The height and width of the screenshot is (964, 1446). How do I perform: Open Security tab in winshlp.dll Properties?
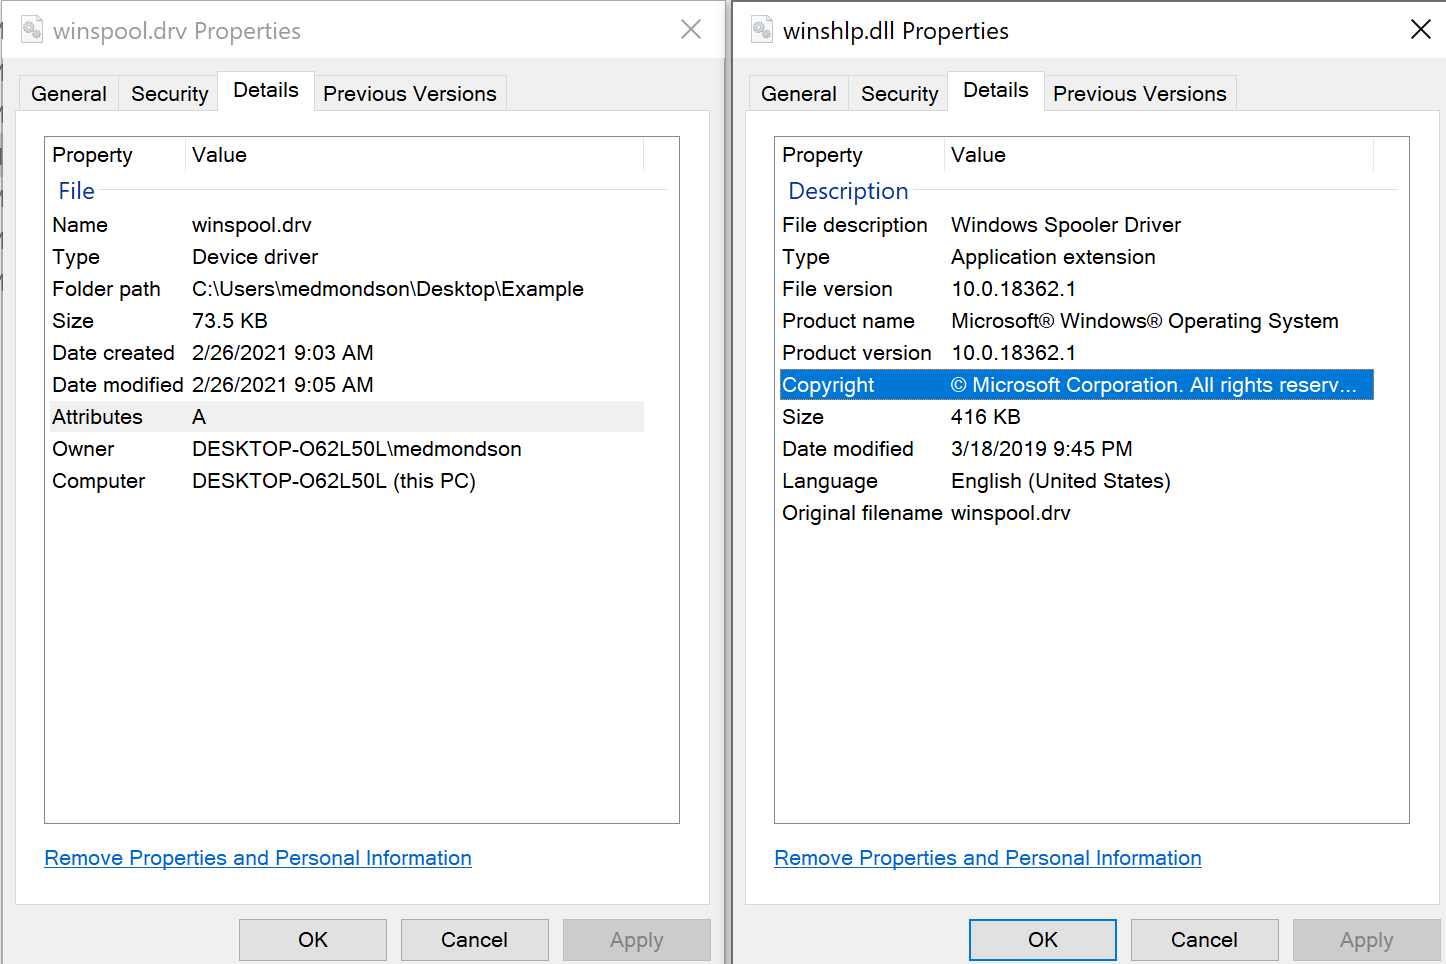pyautogui.click(x=900, y=93)
